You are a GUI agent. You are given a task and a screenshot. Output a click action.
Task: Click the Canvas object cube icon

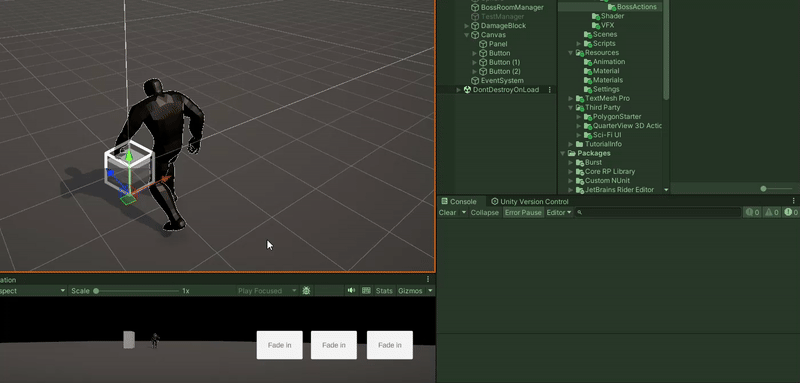coord(475,35)
